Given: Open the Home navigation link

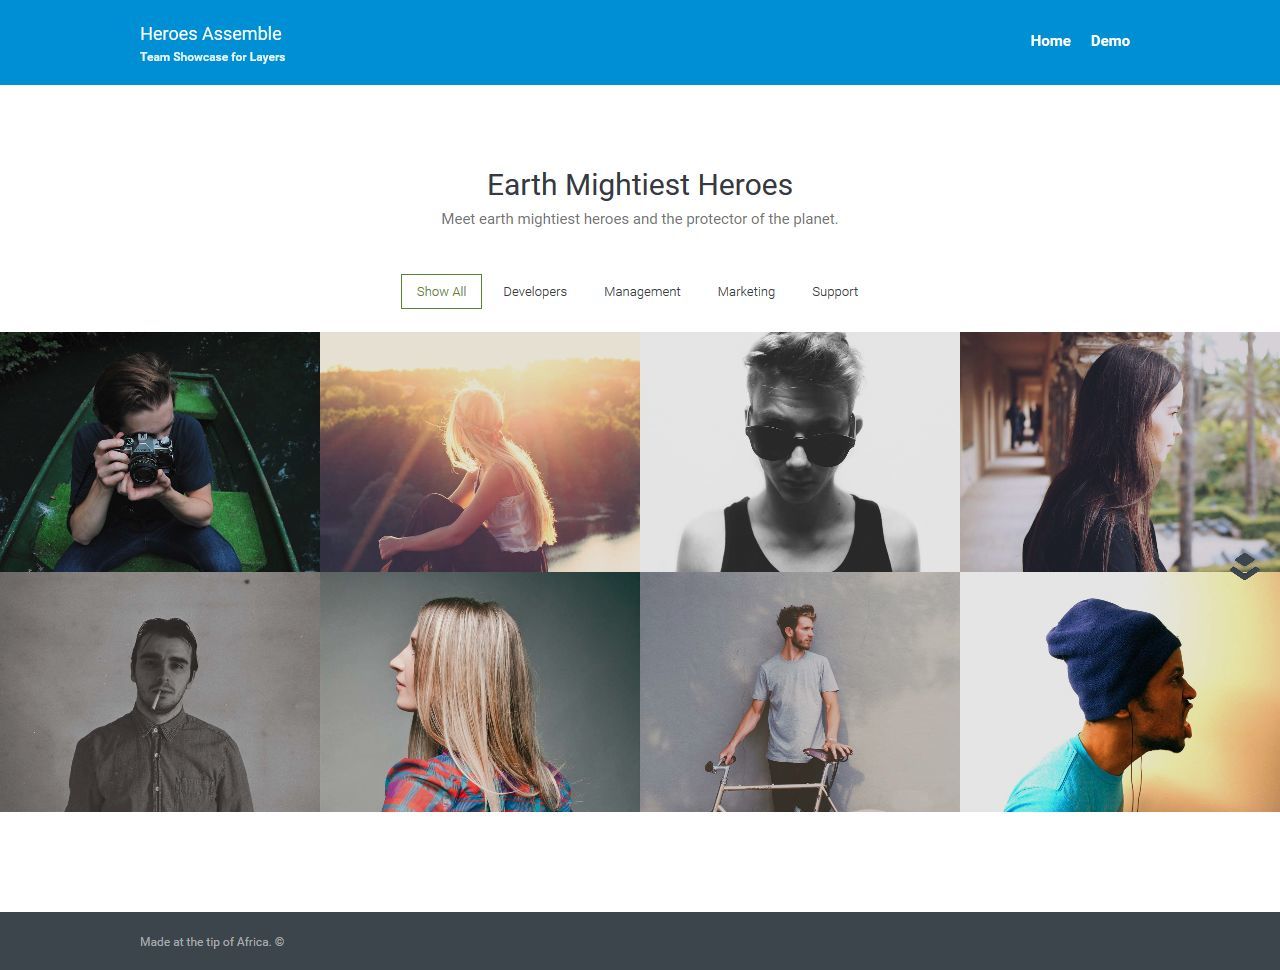Looking at the screenshot, I should [1050, 41].
